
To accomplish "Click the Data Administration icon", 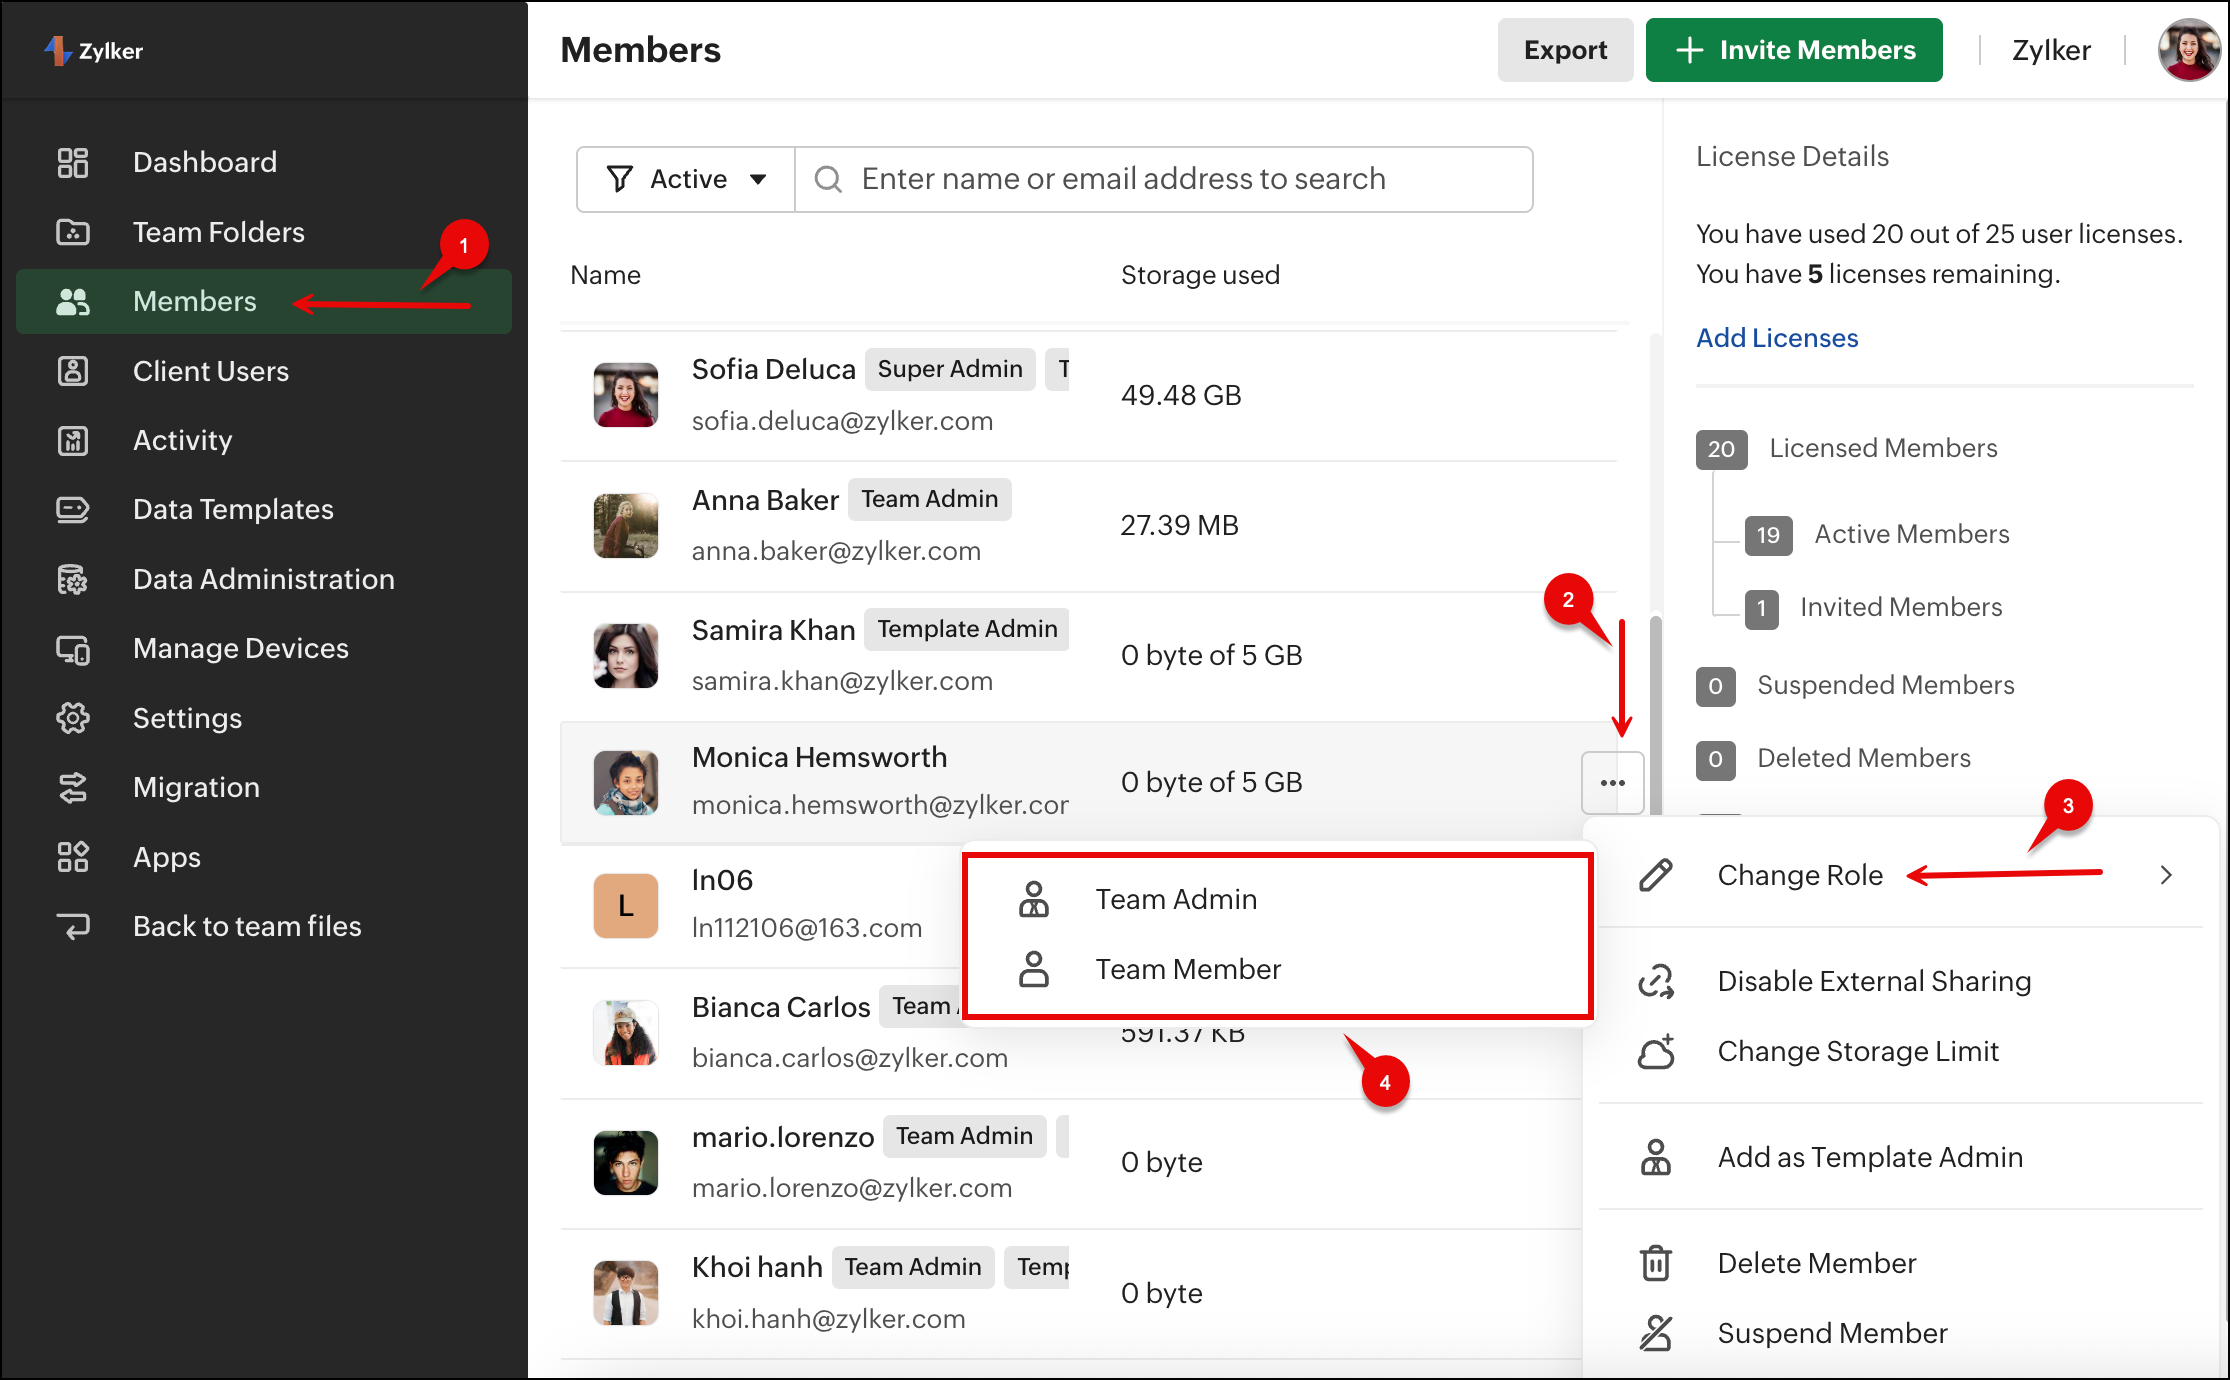I will pos(73,579).
